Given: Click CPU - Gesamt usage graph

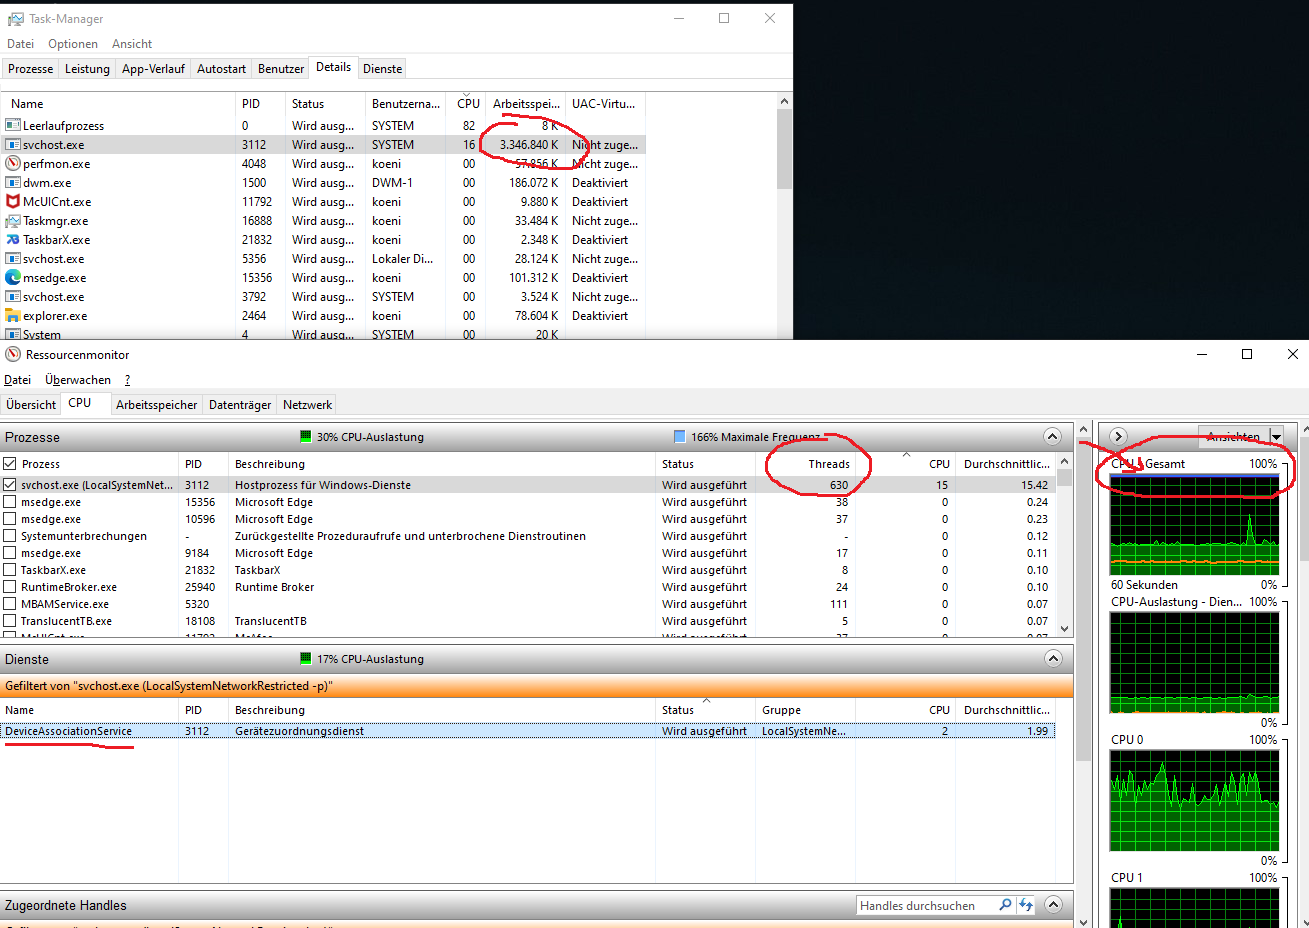Looking at the screenshot, I should 1194,524.
